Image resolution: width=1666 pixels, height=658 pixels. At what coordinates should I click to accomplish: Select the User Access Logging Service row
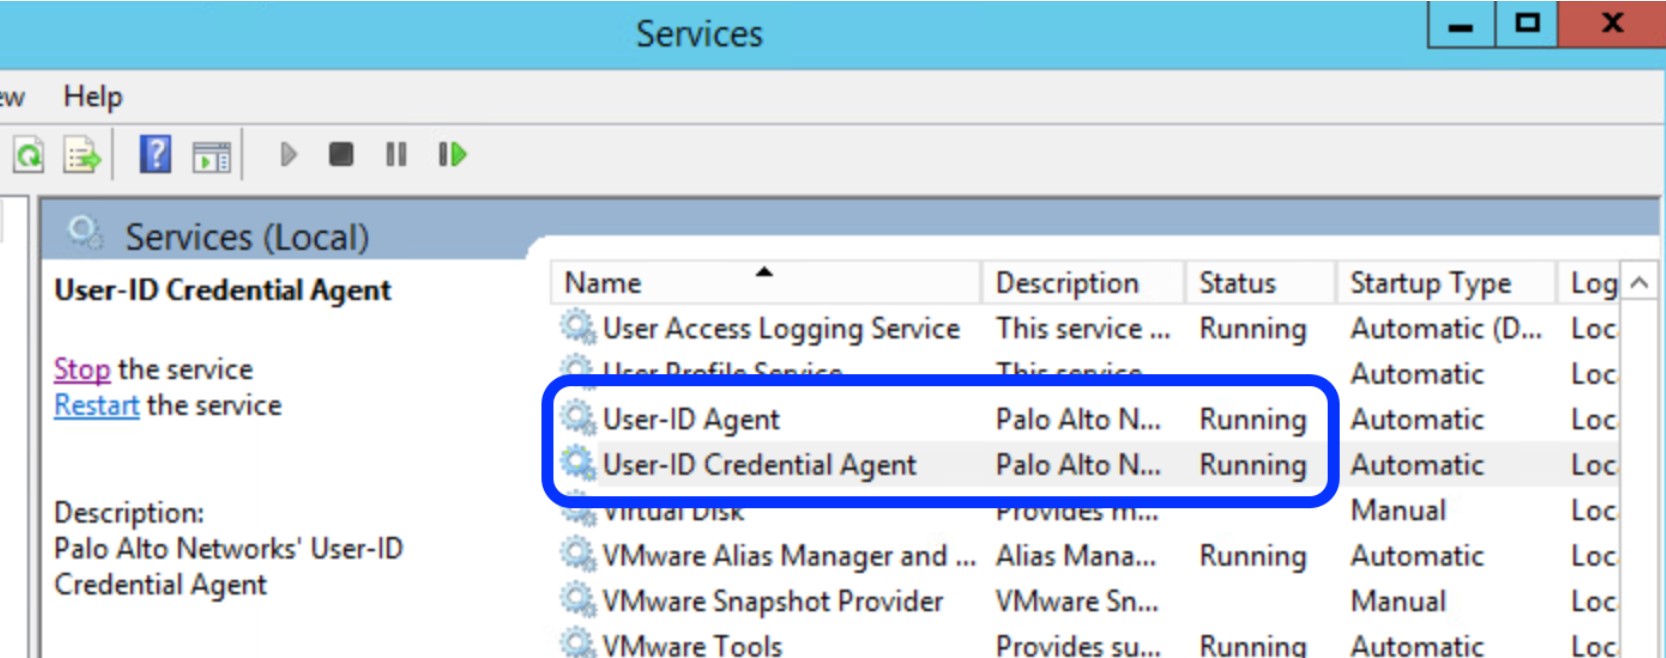tap(781, 329)
